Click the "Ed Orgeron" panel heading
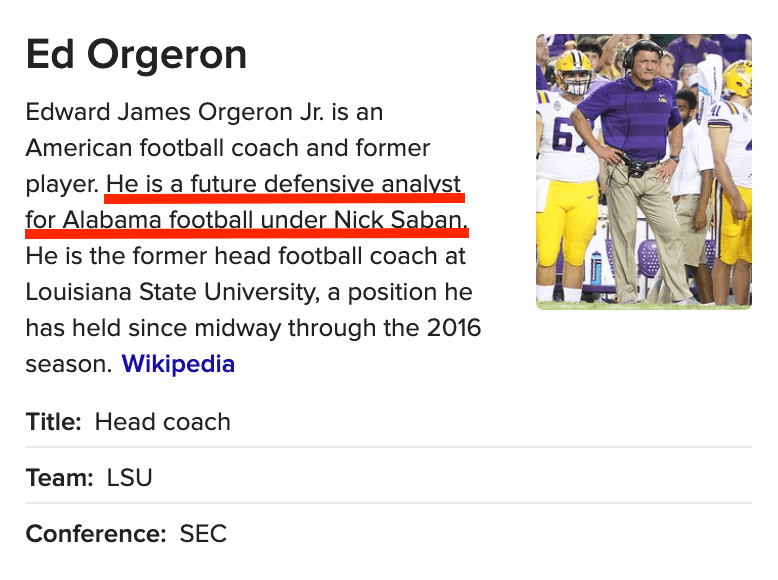The image size is (778, 580). [136, 54]
